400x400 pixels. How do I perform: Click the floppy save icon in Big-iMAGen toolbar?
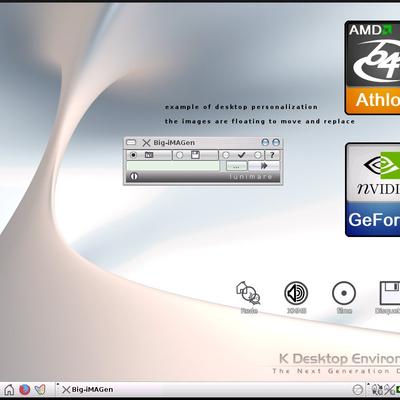click(x=195, y=155)
